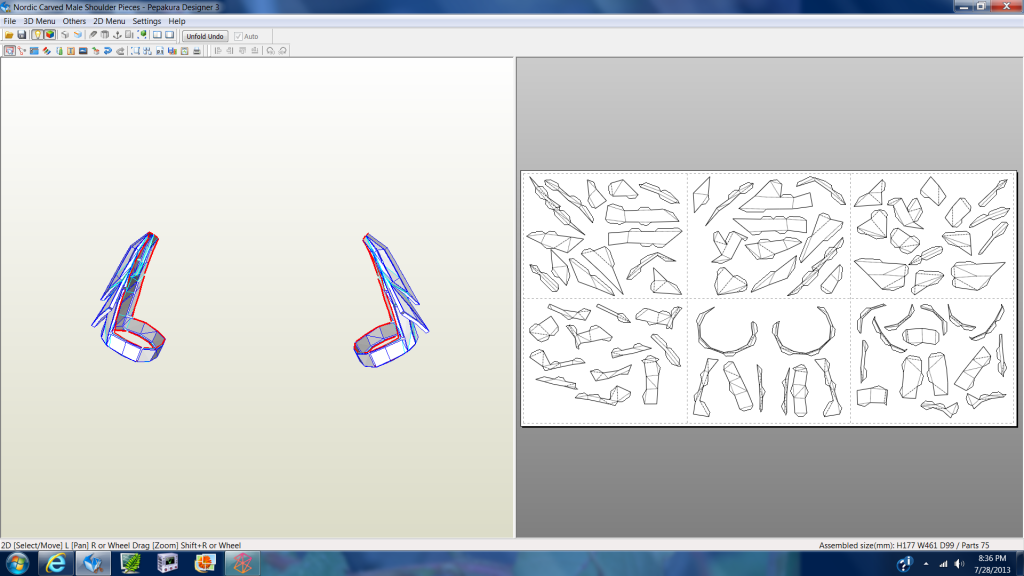Click the blue selection-frame fit icon

coord(135,50)
